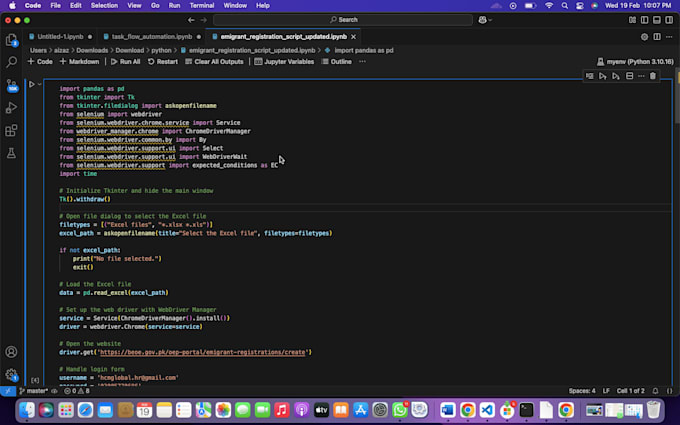Expand the run cell options chevron
The width and height of the screenshot is (680, 425).
pyautogui.click(x=39, y=84)
